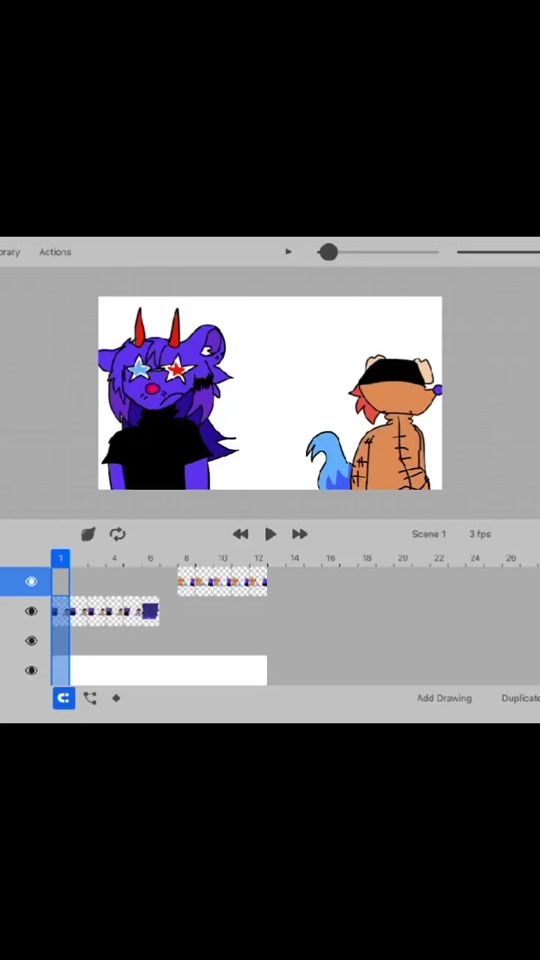Image resolution: width=540 pixels, height=960 pixels.
Task: Click frame 14 on the timeline ruler
Action: (x=294, y=558)
